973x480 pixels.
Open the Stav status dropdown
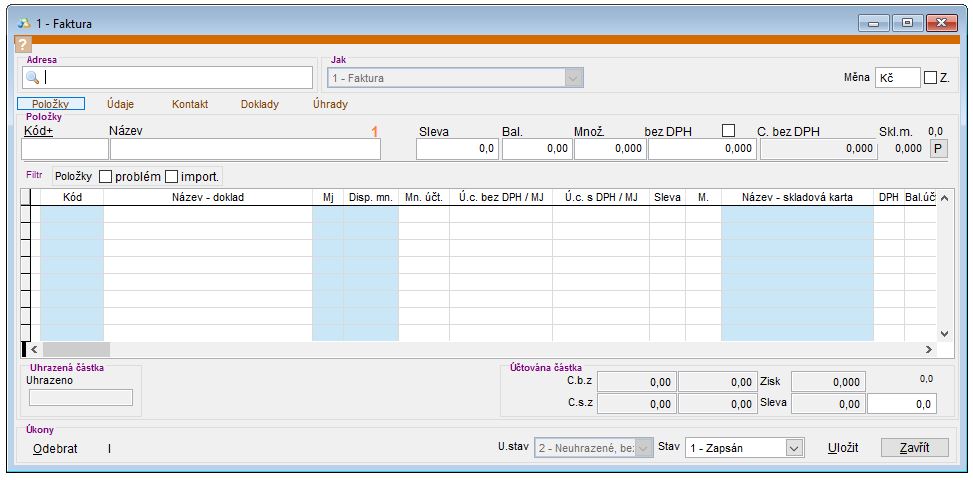coord(794,448)
